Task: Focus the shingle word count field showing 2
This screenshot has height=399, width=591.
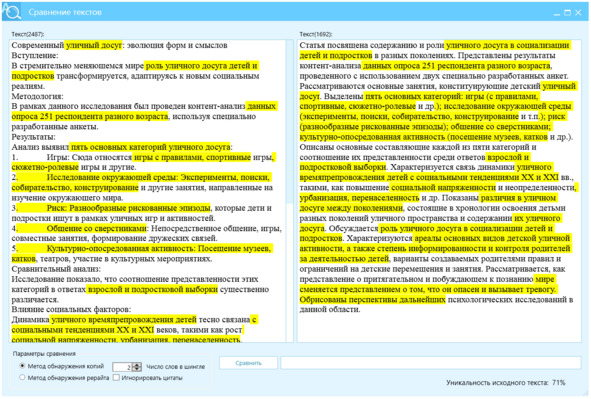Action: pos(123,367)
